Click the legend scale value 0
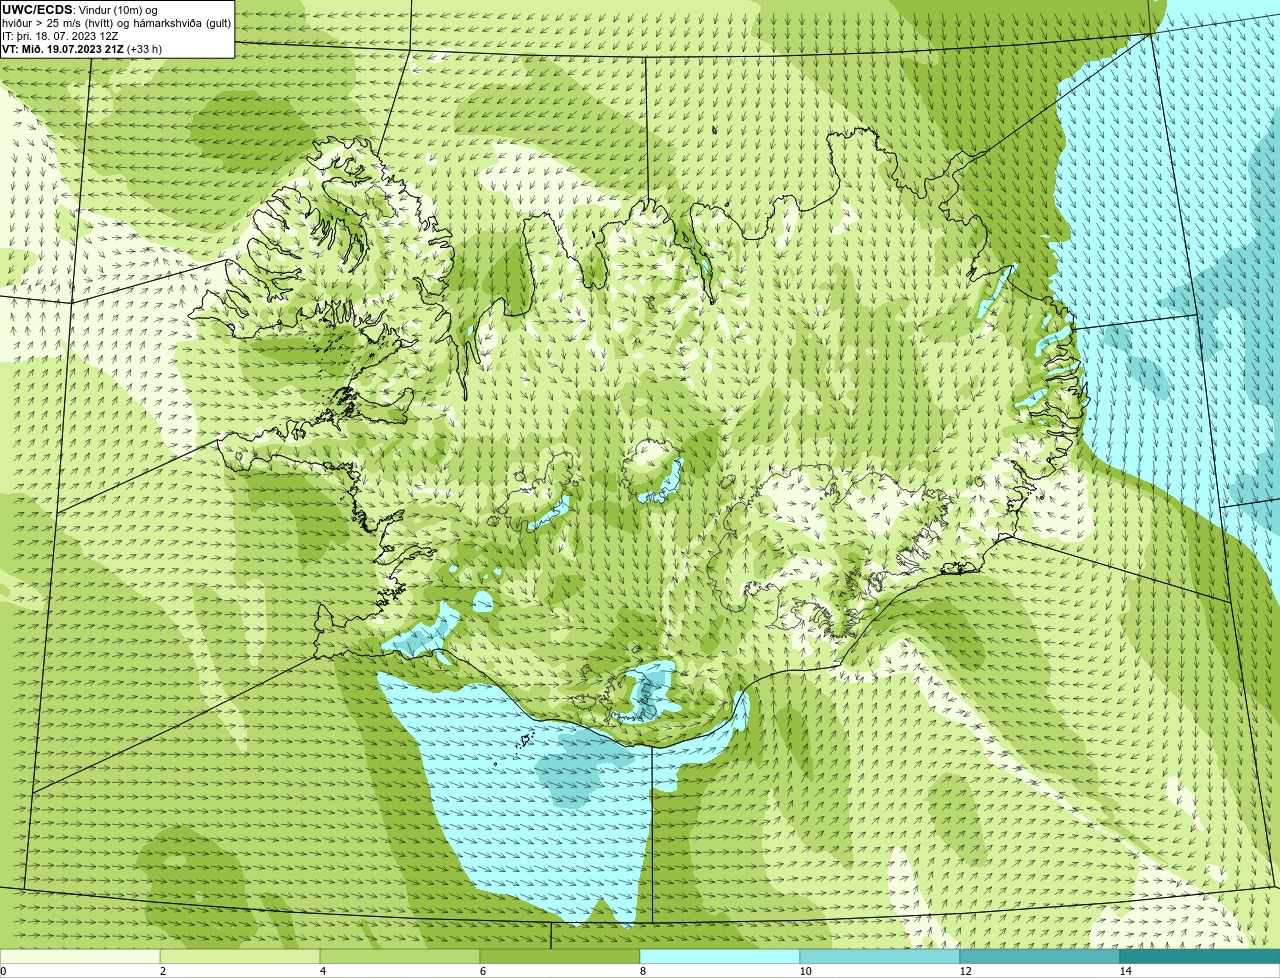Image resolution: width=1280 pixels, height=978 pixels. [3, 971]
